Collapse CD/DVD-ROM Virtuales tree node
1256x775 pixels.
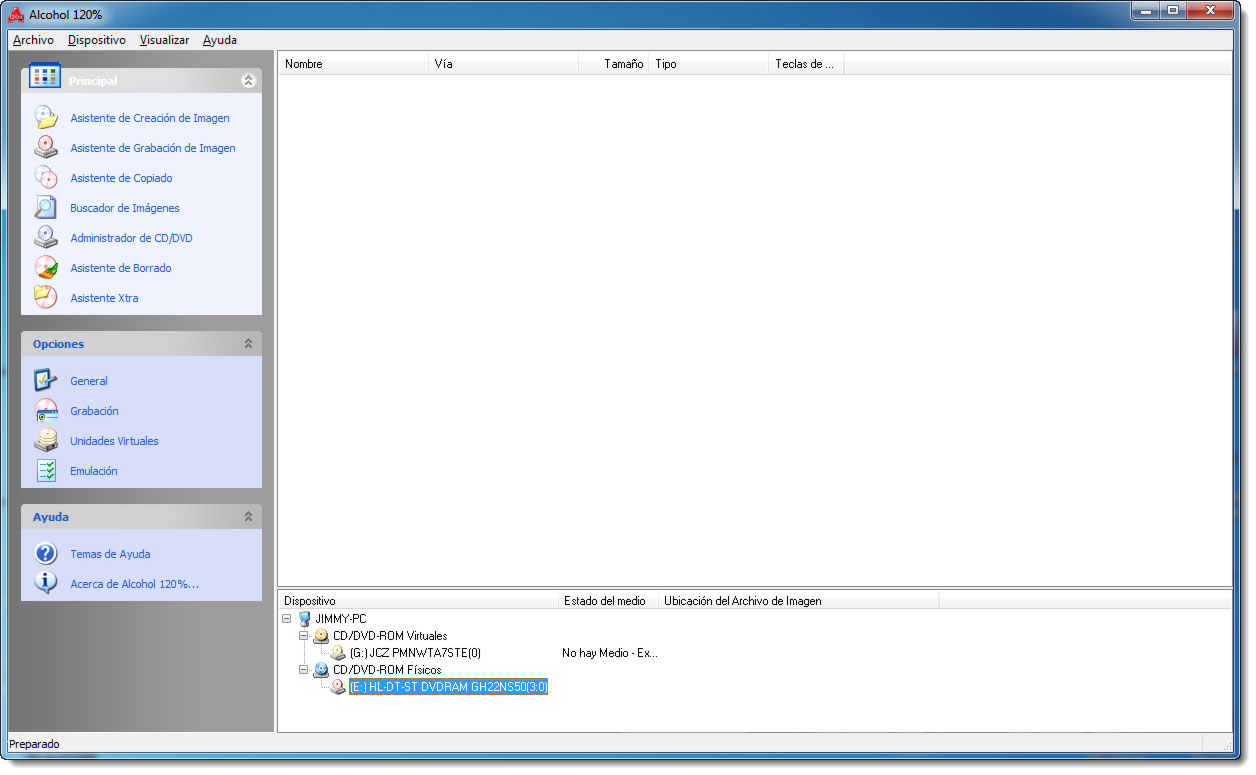click(x=304, y=636)
